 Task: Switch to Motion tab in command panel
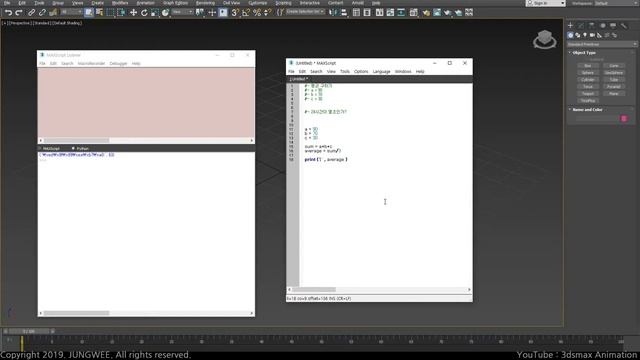pos(602,26)
